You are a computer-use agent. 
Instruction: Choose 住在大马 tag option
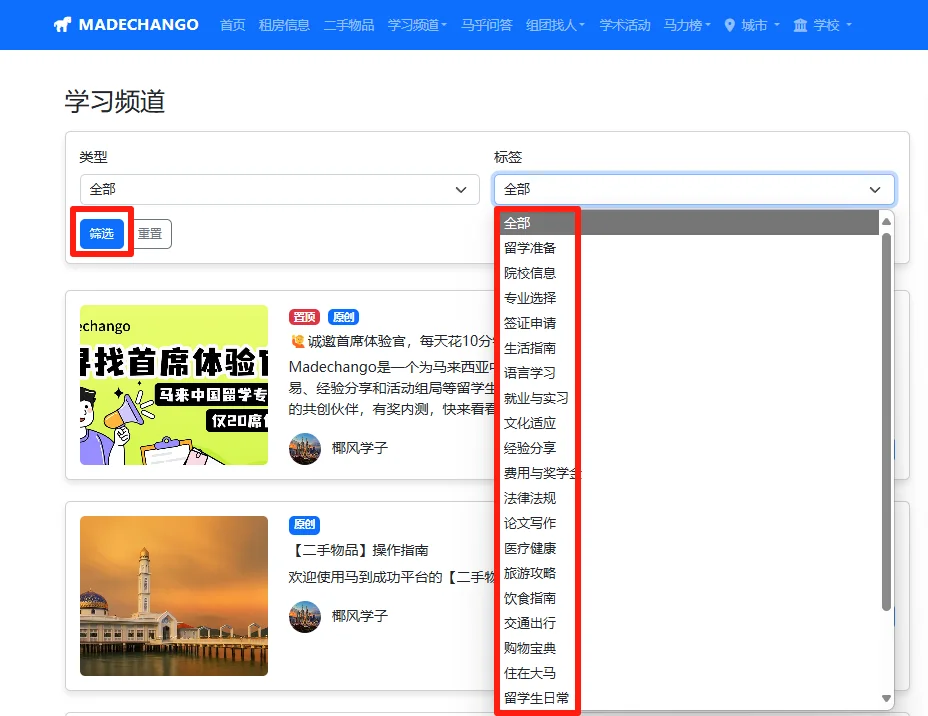689,673
